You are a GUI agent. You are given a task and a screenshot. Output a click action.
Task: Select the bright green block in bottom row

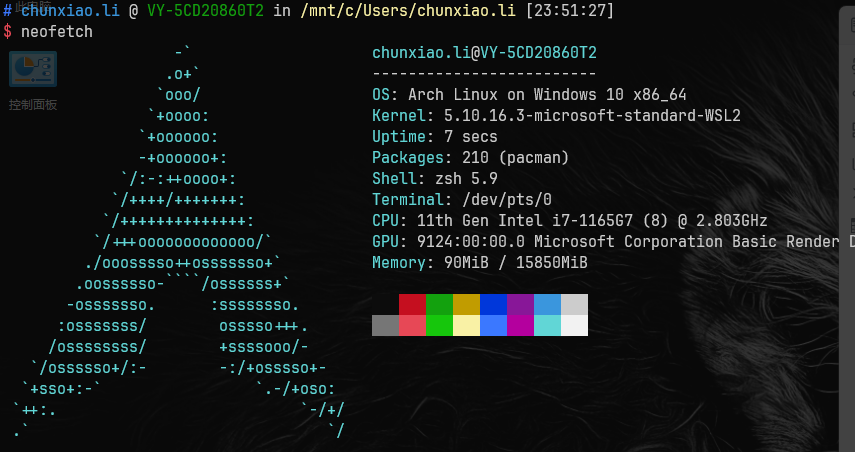click(439, 326)
